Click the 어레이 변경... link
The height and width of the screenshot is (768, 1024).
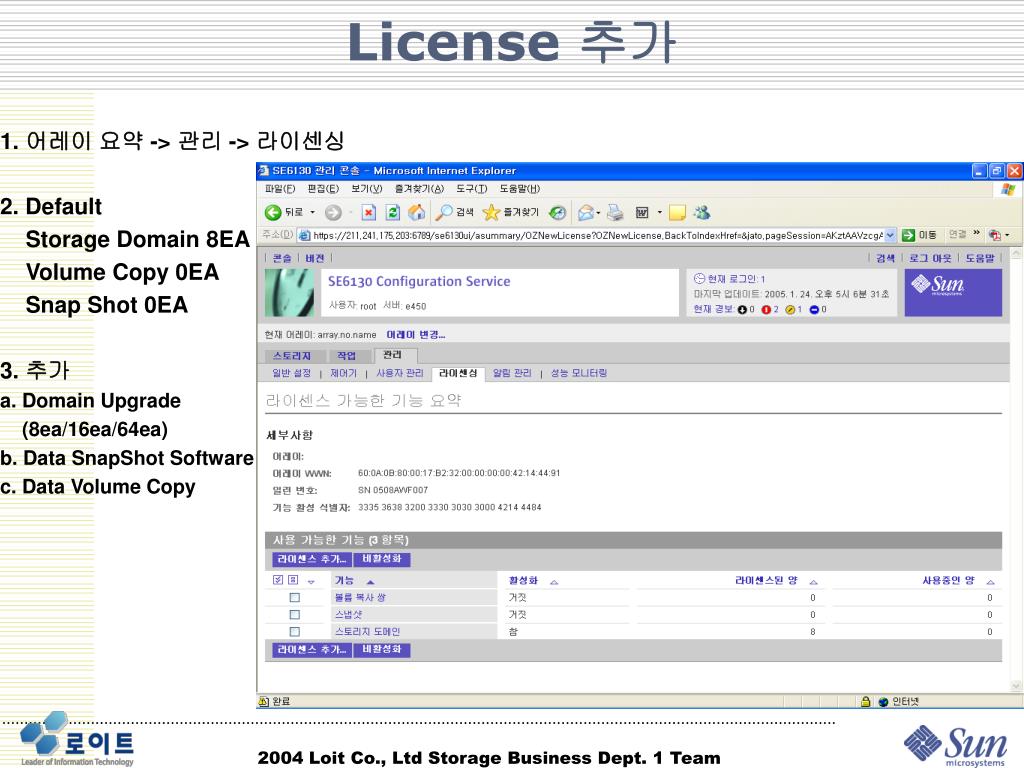tap(416, 334)
